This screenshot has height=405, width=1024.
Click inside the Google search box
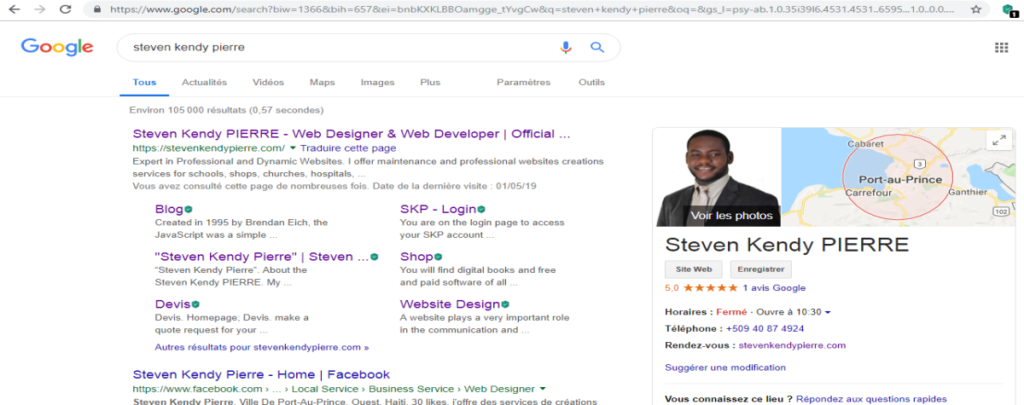(x=330, y=47)
